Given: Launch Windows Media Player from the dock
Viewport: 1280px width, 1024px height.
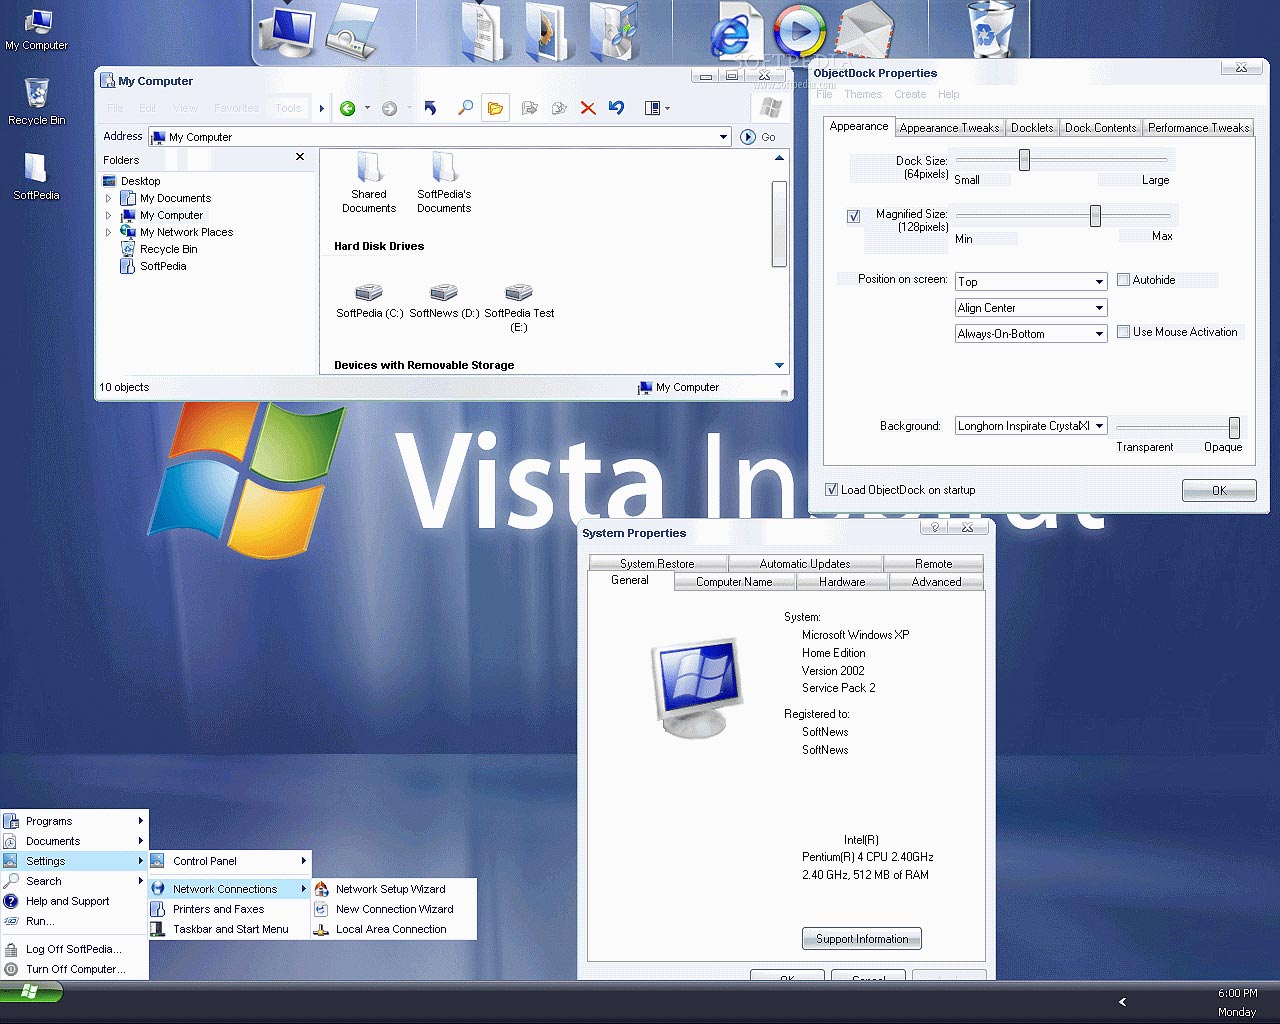Looking at the screenshot, I should tap(800, 31).
